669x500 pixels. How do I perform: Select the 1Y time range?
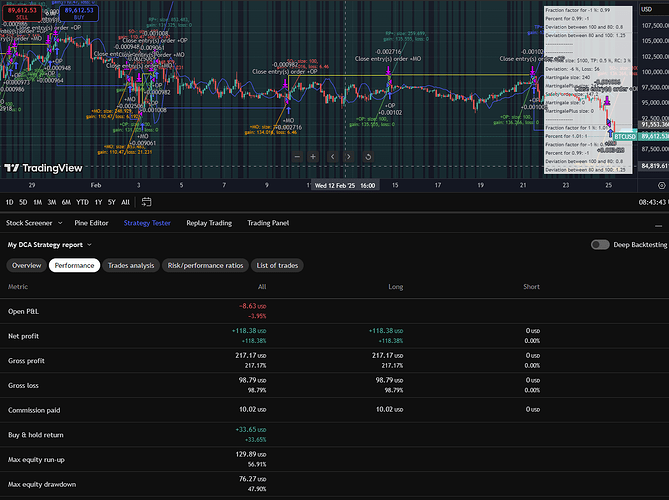point(98,202)
